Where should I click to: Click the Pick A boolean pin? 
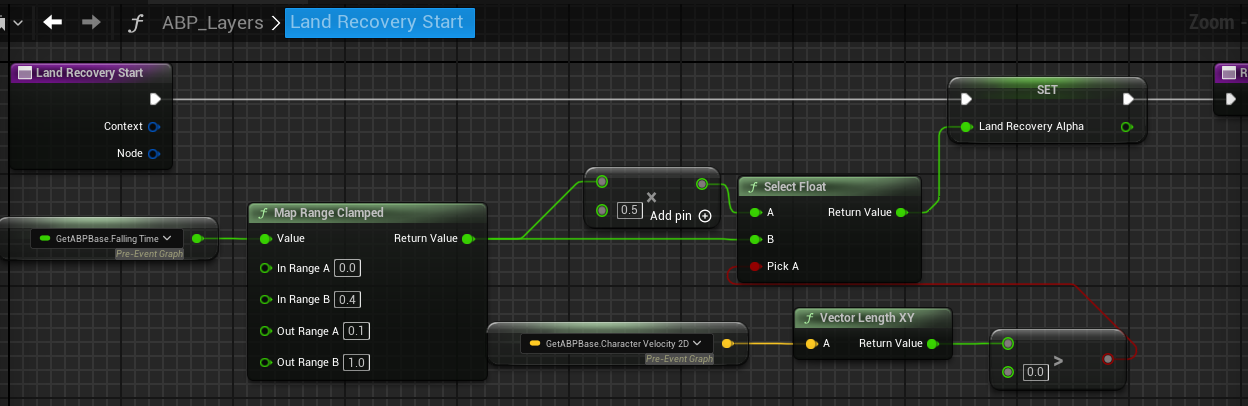coord(754,266)
